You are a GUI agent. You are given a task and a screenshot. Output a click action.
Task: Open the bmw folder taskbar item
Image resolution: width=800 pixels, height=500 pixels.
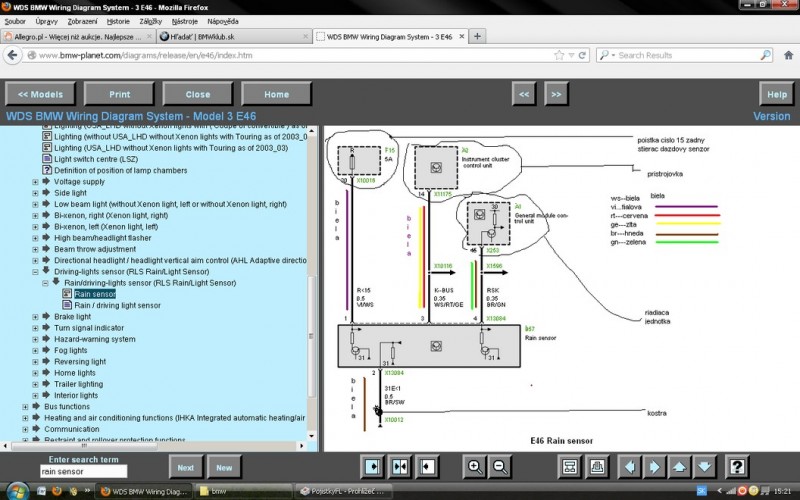pyautogui.click(x=243, y=491)
